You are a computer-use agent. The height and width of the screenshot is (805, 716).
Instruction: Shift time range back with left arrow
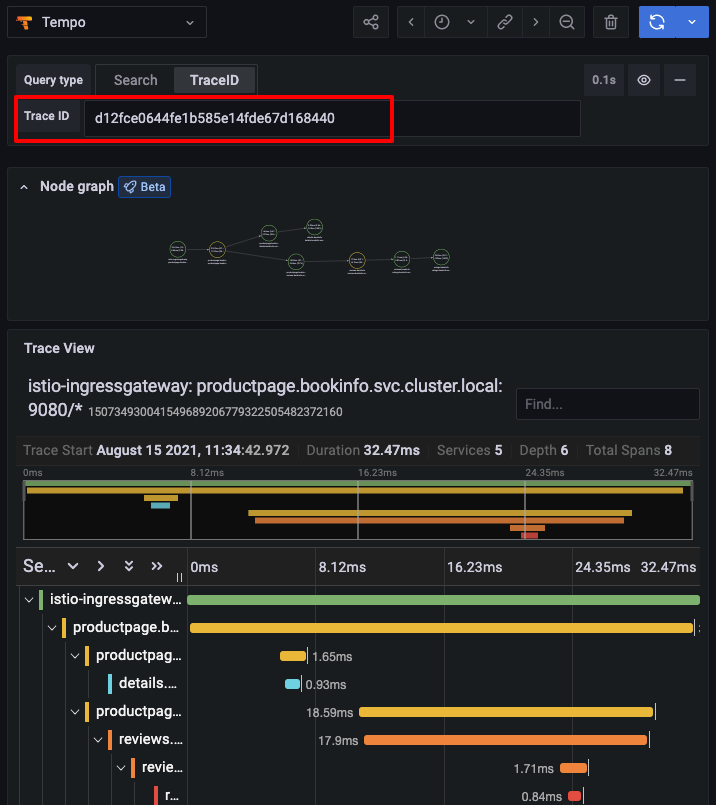[411, 22]
